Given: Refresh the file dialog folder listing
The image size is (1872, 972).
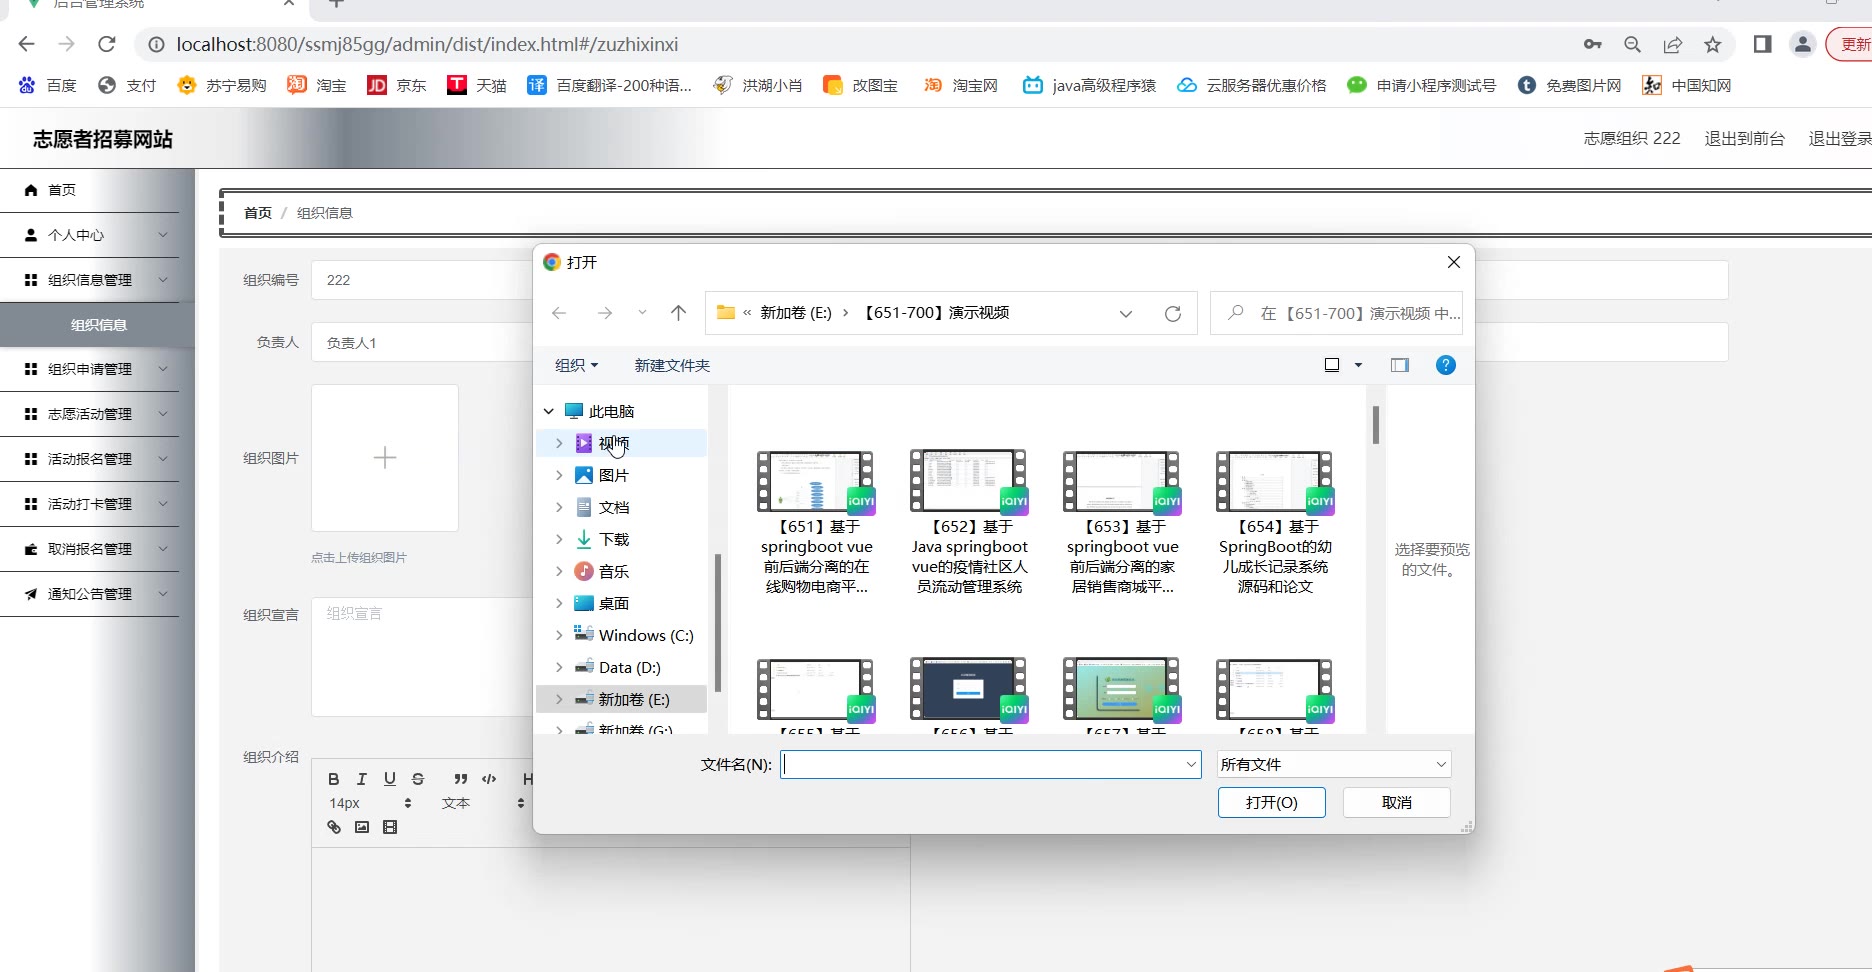Looking at the screenshot, I should tap(1172, 314).
